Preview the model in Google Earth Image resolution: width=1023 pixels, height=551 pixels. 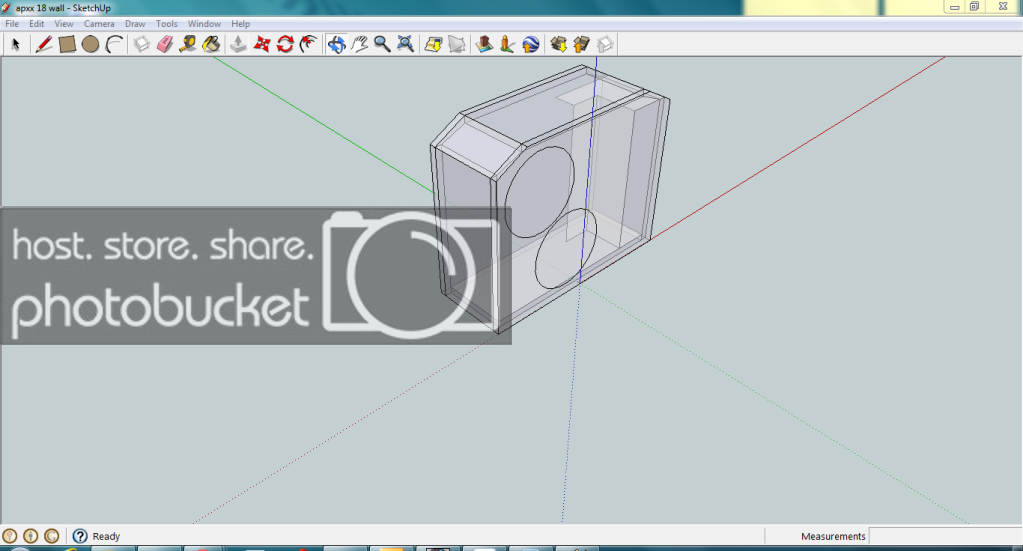[x=530, y=44]
